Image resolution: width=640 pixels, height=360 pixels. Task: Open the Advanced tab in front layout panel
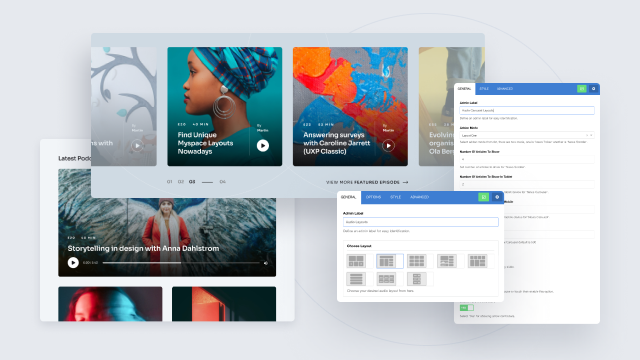pyautogui.click(x=419, y=197)
